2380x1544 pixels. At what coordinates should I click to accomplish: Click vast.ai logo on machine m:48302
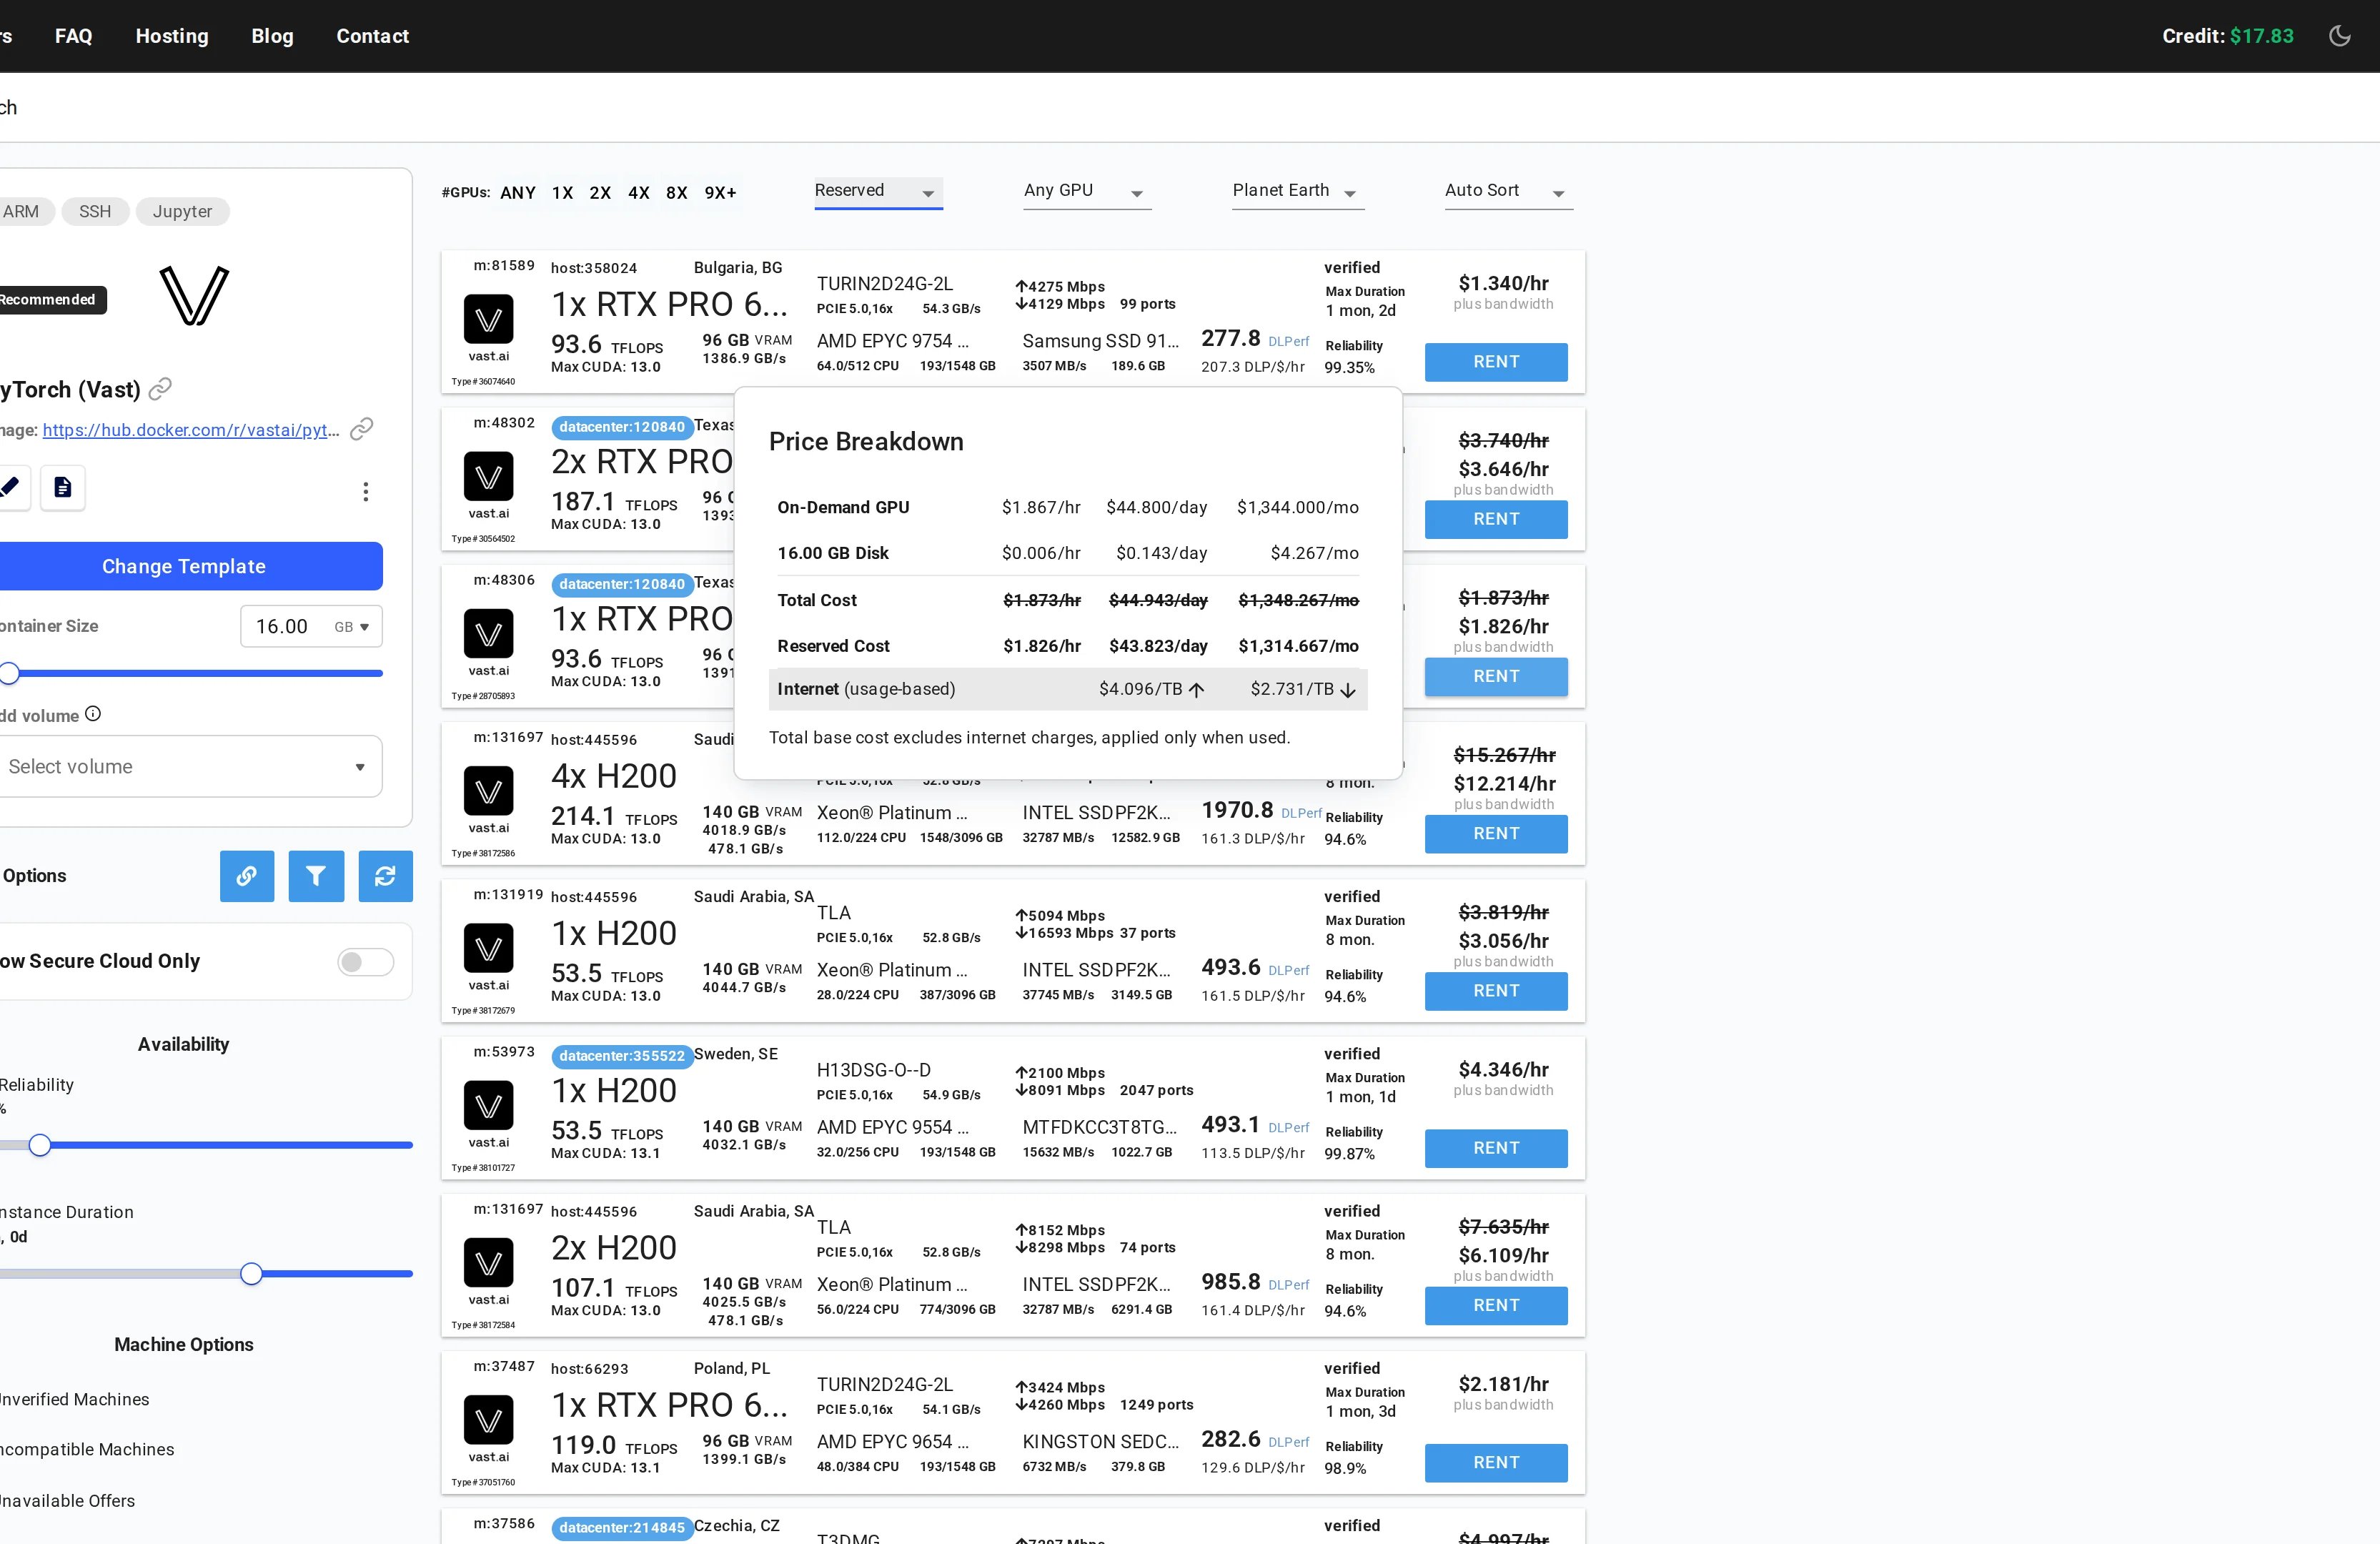pos(488,476)
